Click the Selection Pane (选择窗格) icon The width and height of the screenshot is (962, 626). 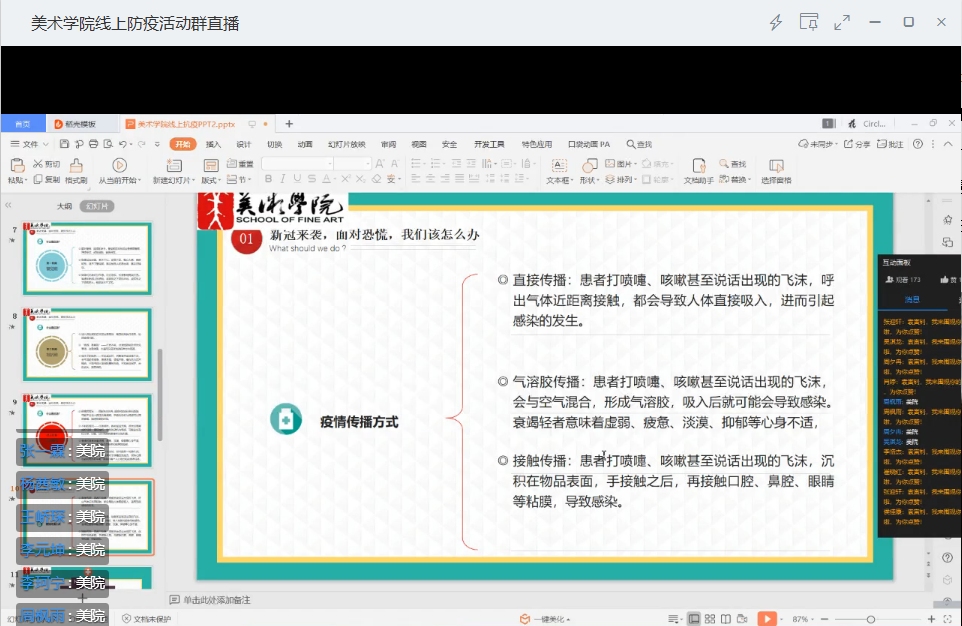[776, 166]
